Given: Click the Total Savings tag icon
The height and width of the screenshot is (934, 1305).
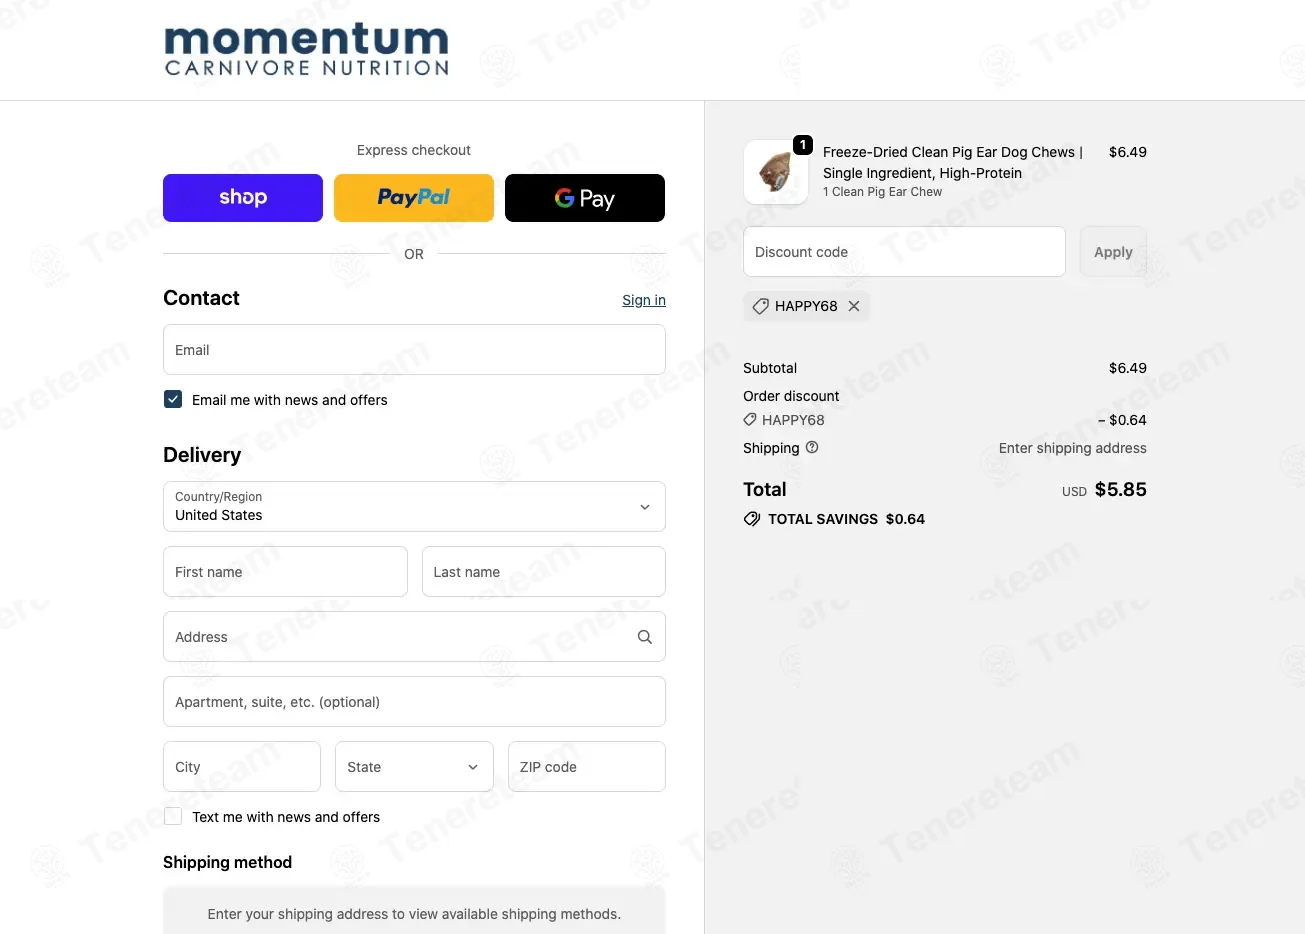Looking at the screenshot, I should [x=752, y=519].
